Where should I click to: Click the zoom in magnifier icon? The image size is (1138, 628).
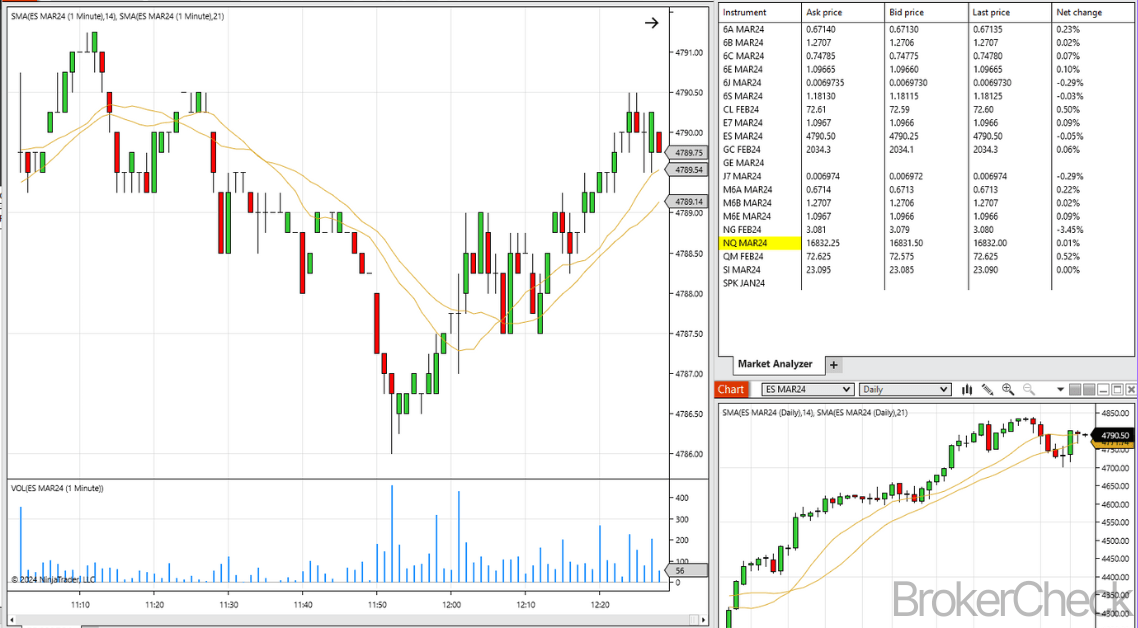(1008, 390)
